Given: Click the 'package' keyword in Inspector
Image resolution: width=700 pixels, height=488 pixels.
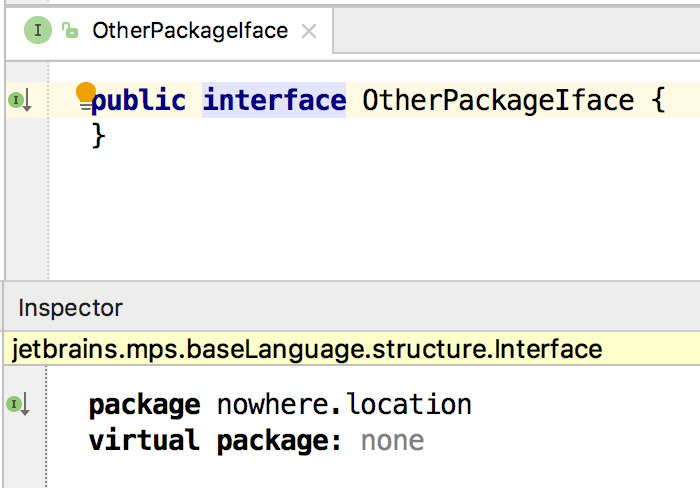Looking at the screenshot, I should click(144, 405).
